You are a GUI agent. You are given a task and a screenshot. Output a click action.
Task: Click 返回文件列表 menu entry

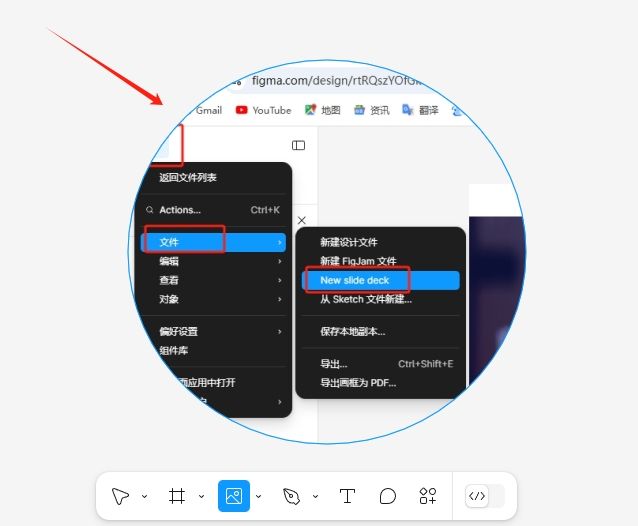point(188,177)
